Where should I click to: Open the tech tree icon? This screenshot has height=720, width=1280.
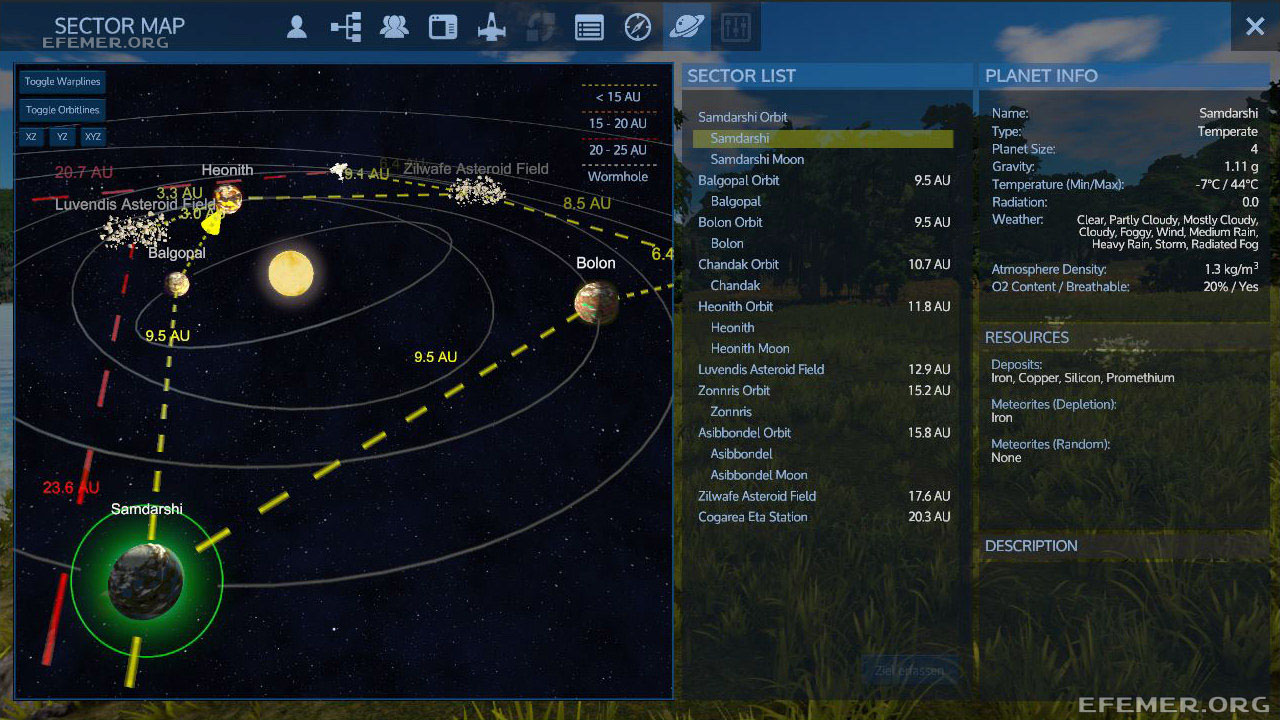[346, 27]
